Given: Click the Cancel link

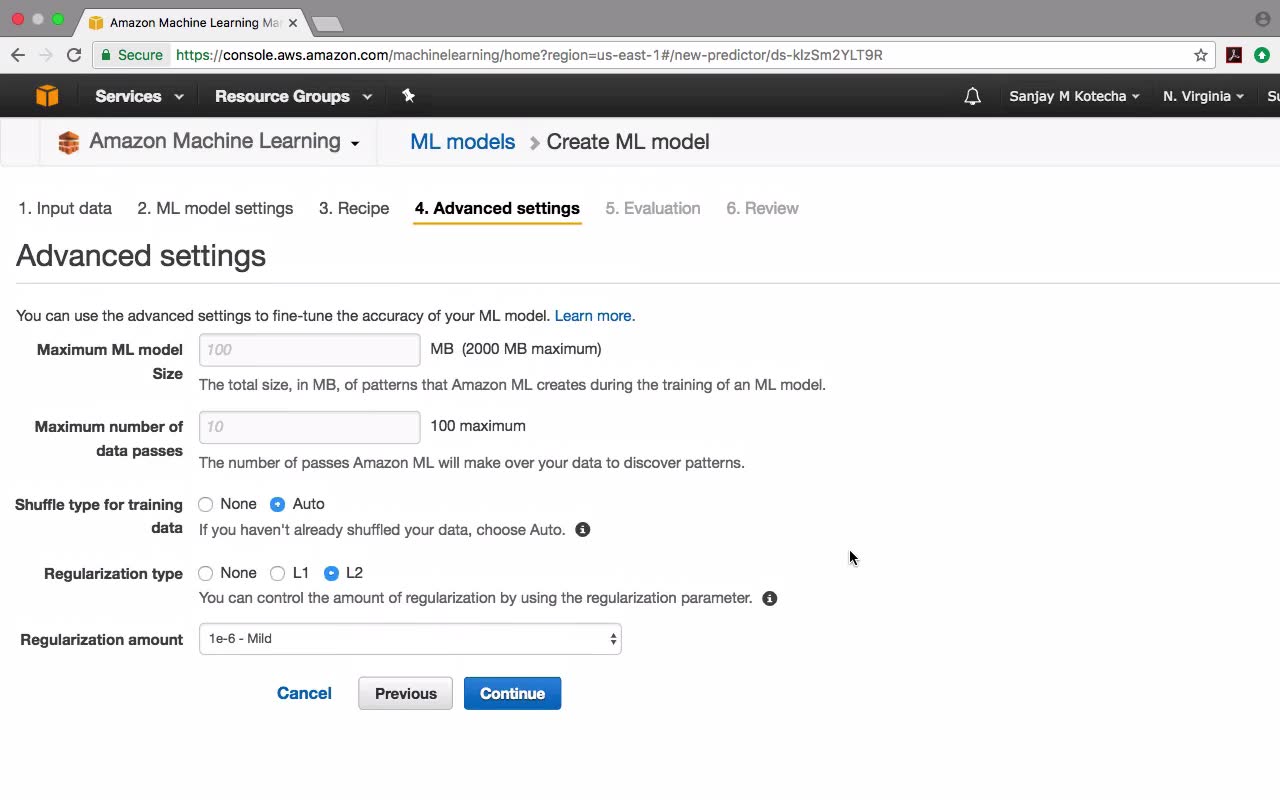Looking at the screenshot, I should (x=304, y=694).
